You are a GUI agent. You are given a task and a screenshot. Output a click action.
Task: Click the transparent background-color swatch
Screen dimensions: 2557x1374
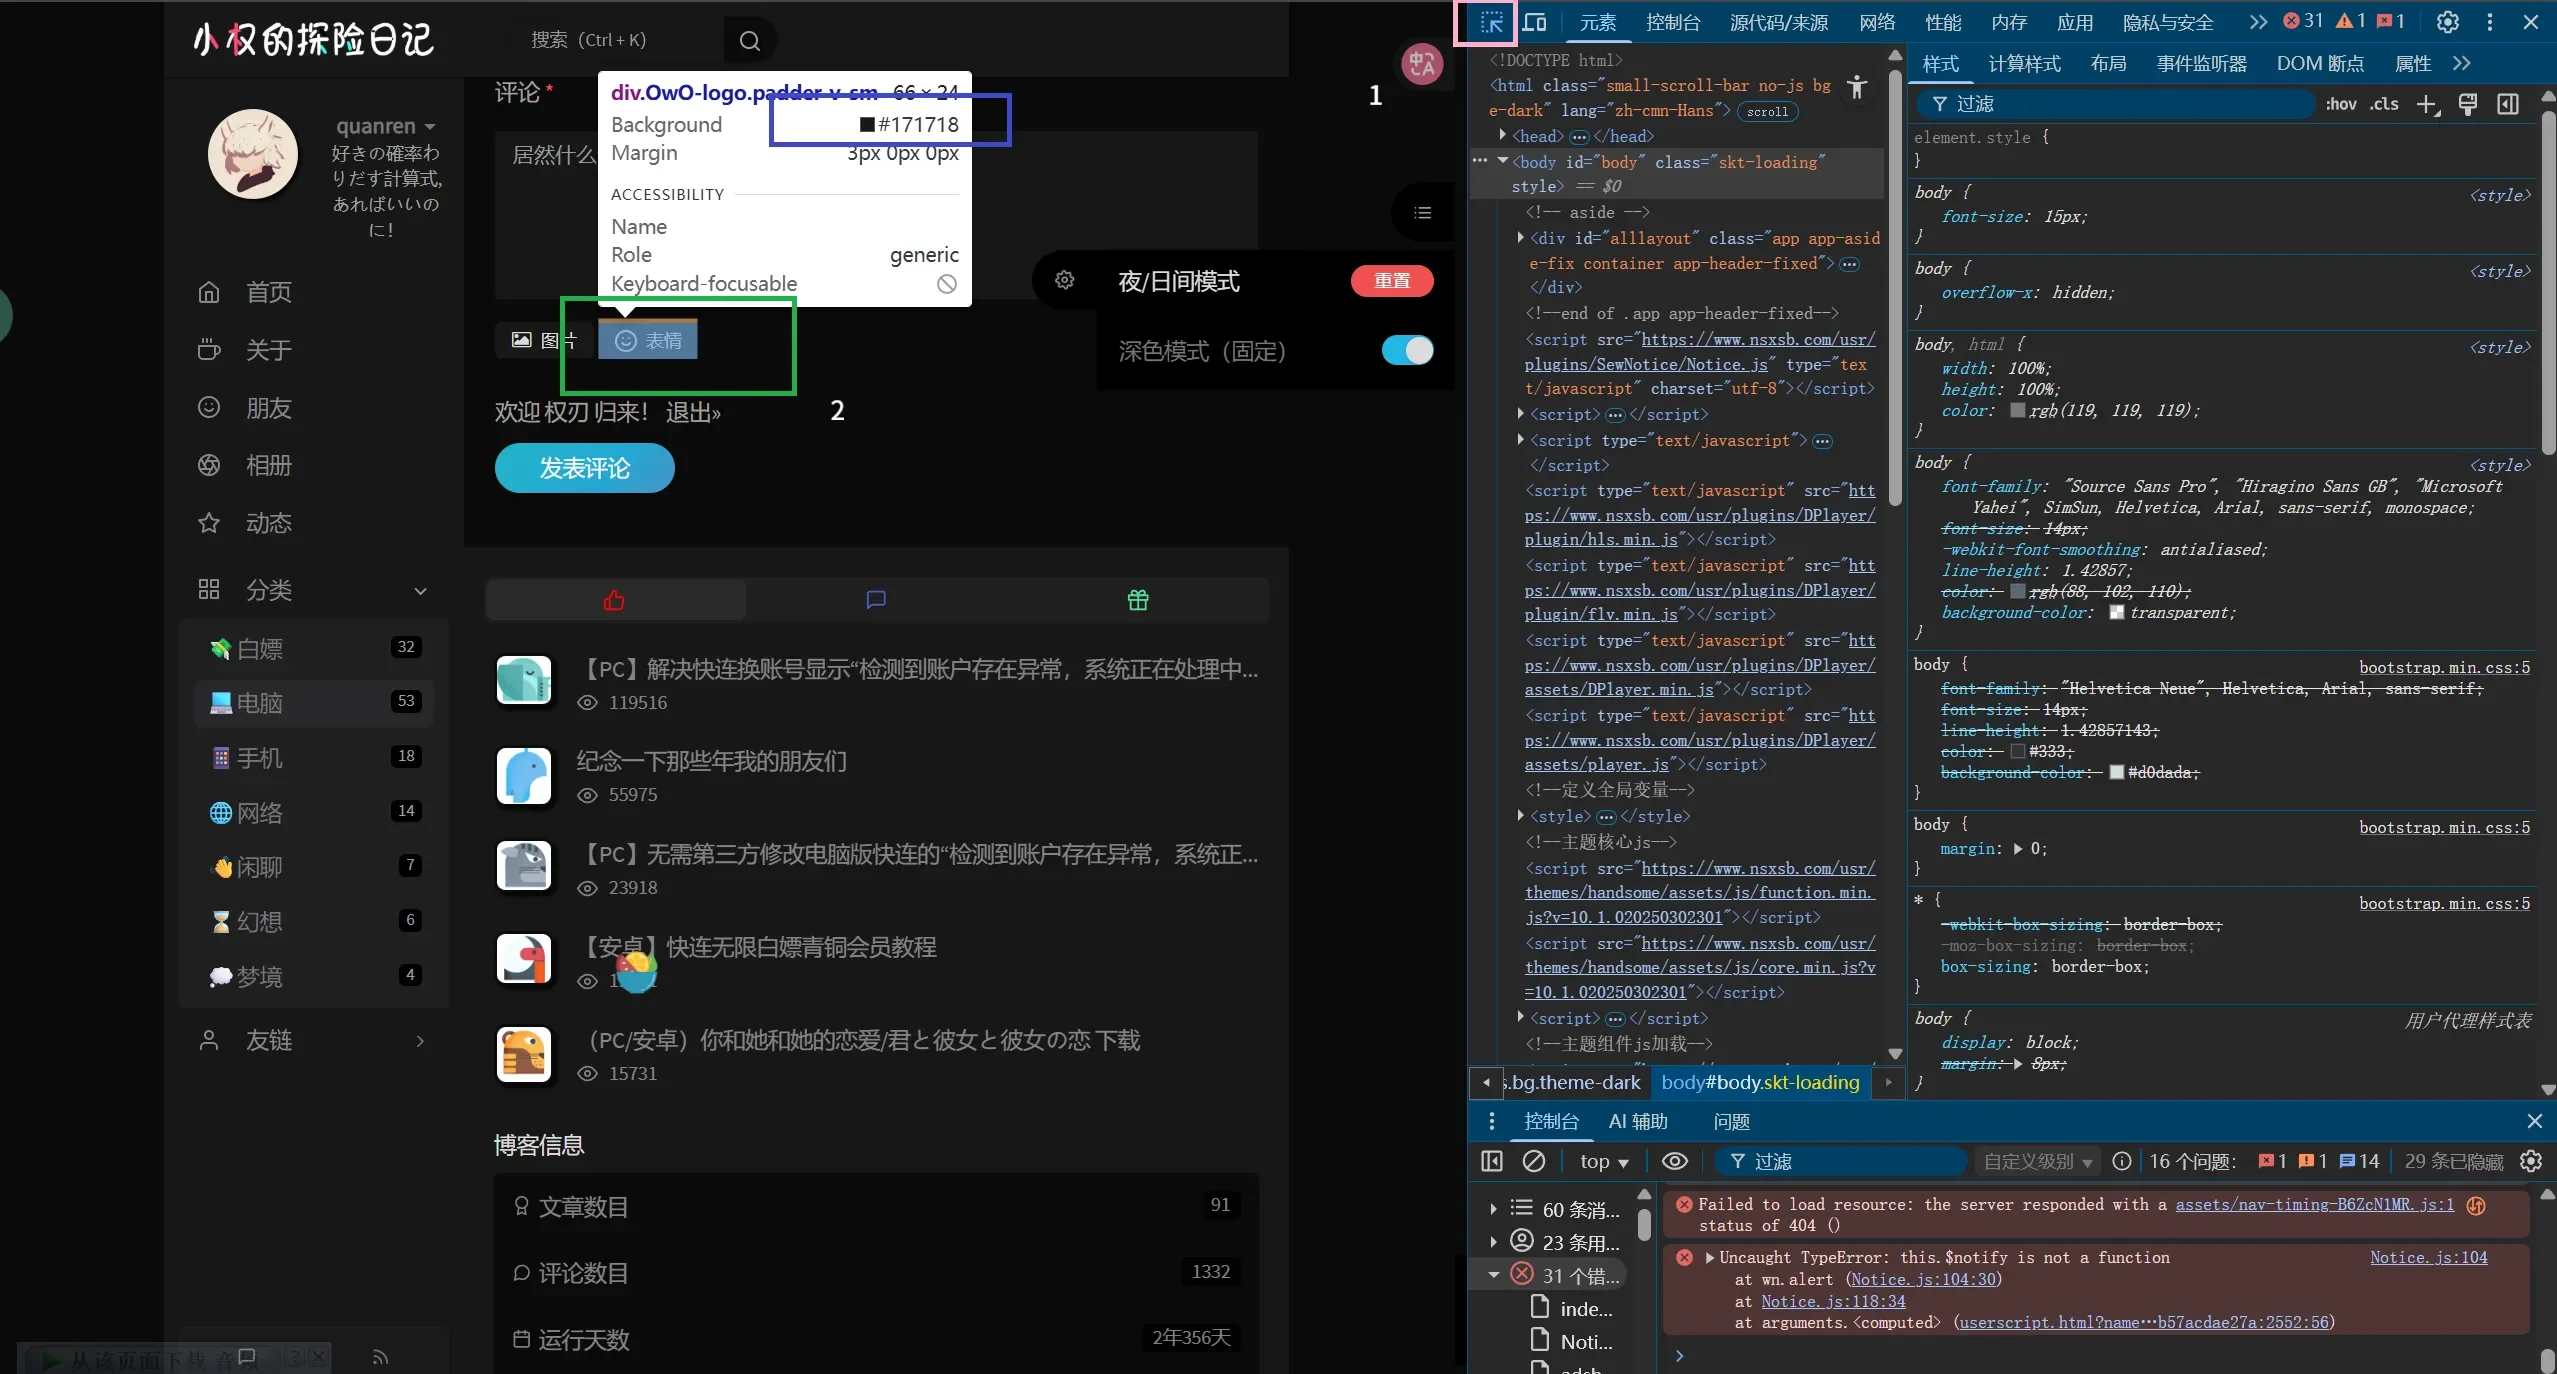tap(2116, 612)
